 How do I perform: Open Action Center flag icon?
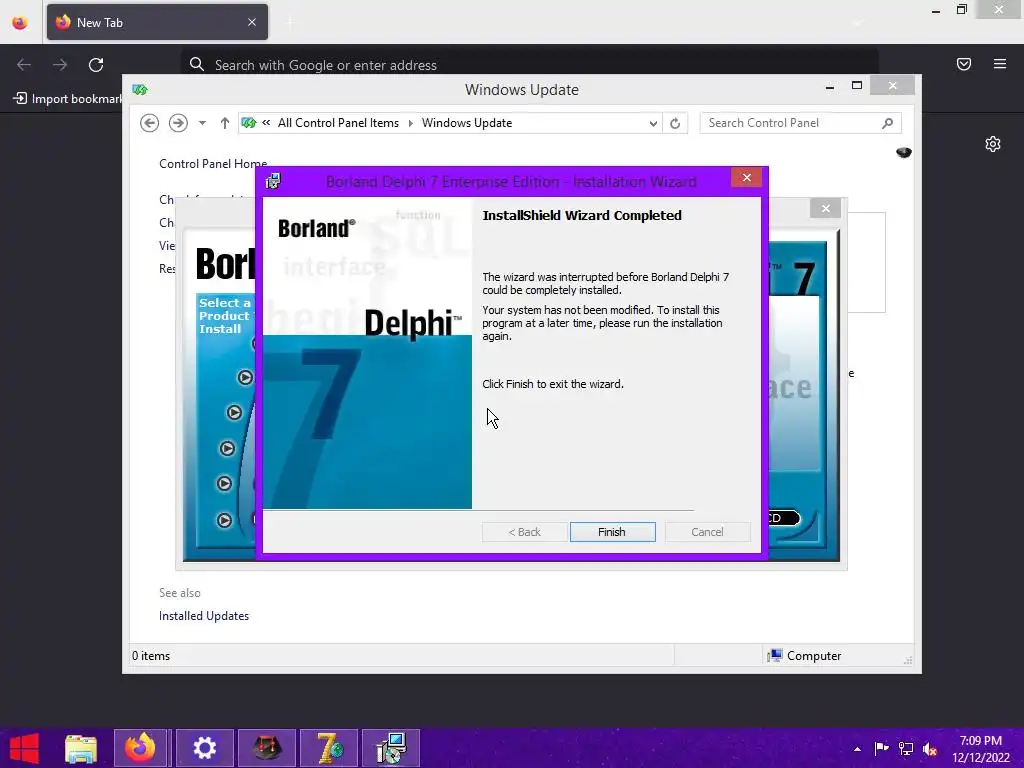click(x=881, y=749)
